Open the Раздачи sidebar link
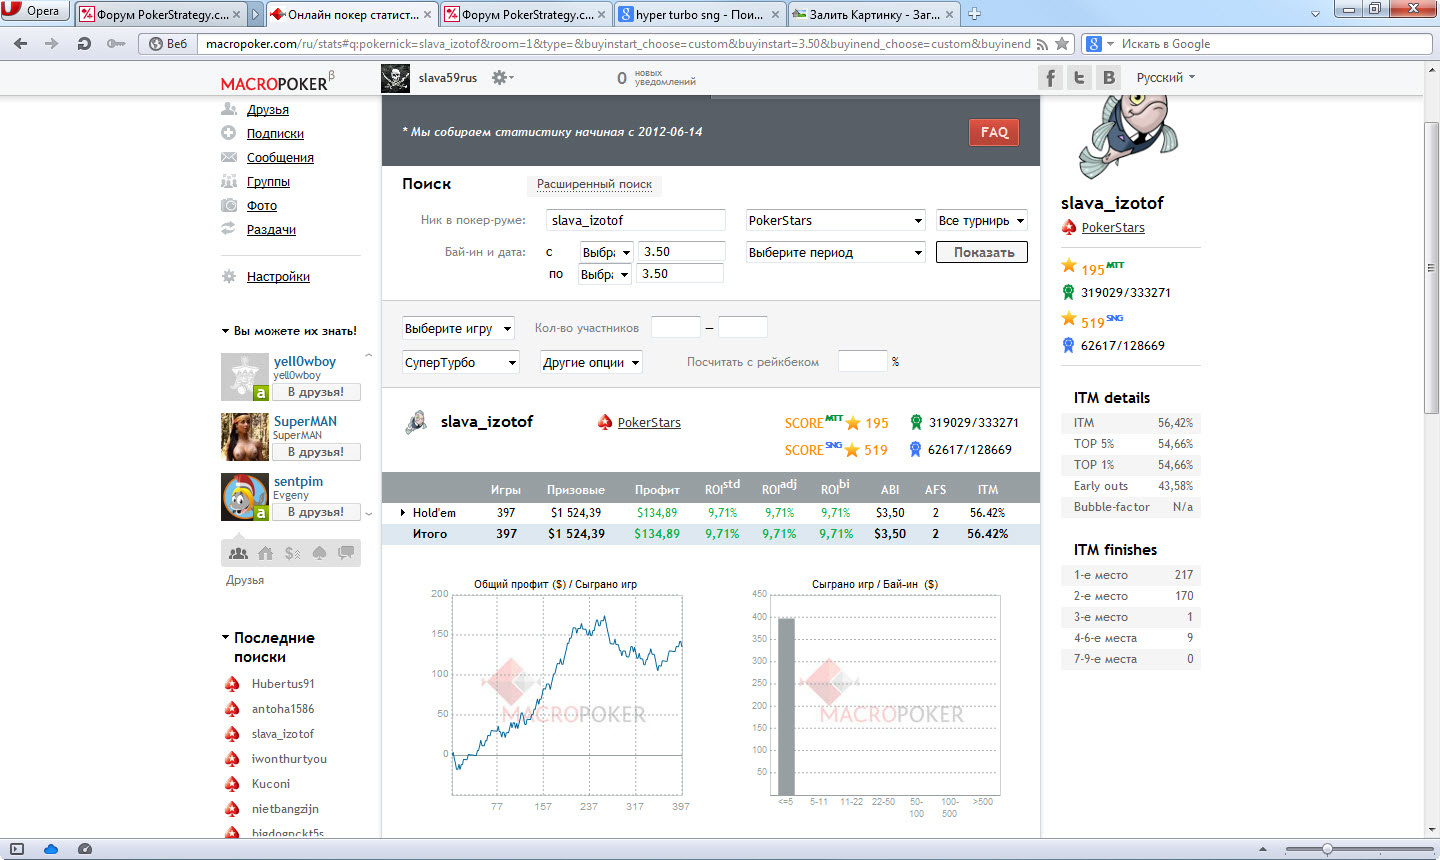Screen dimensions: 1440x860 pyautogui.click(x=271, y=229)
